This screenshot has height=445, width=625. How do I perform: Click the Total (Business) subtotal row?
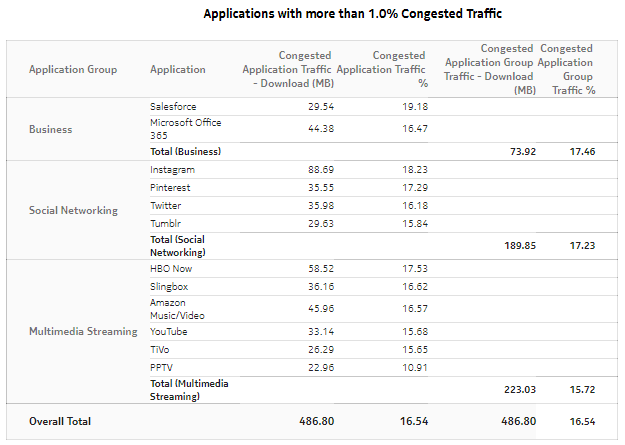(185, 151)
